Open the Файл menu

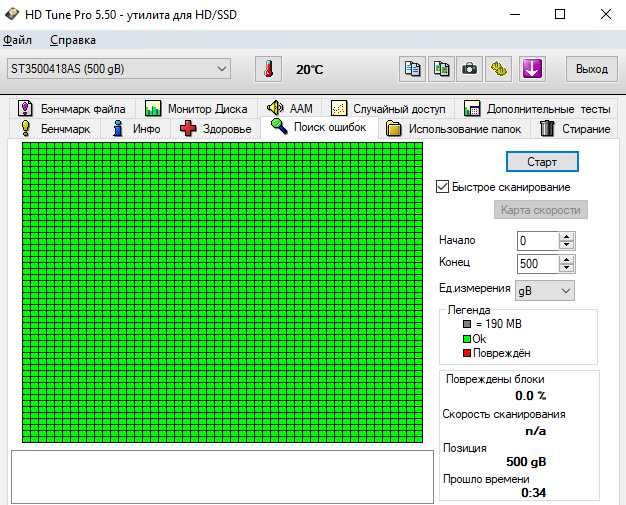(18, 40)
